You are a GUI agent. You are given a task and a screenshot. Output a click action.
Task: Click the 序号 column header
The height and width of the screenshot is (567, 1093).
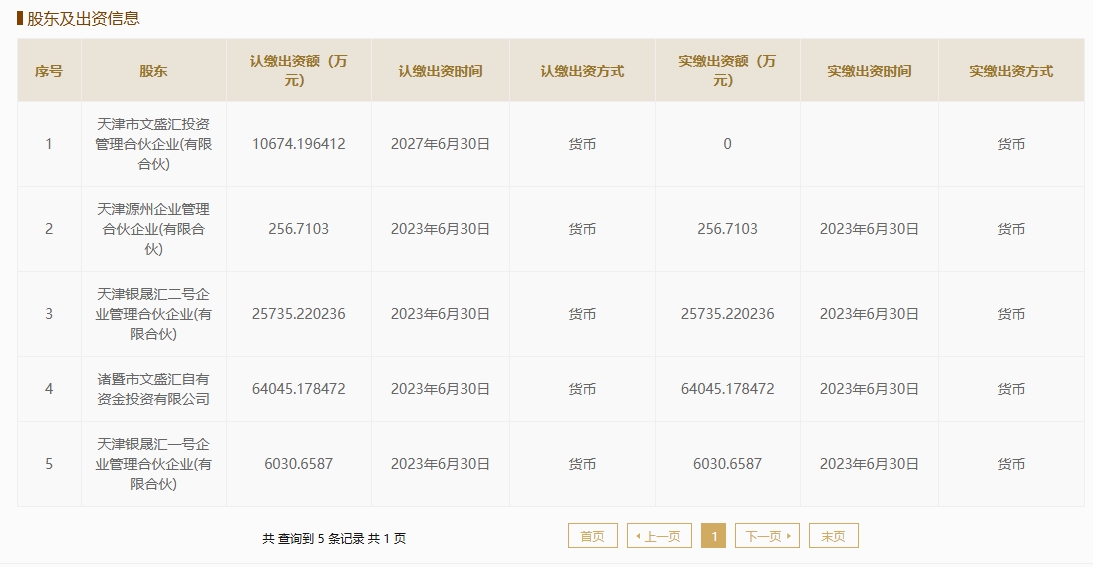click(49, 70)
